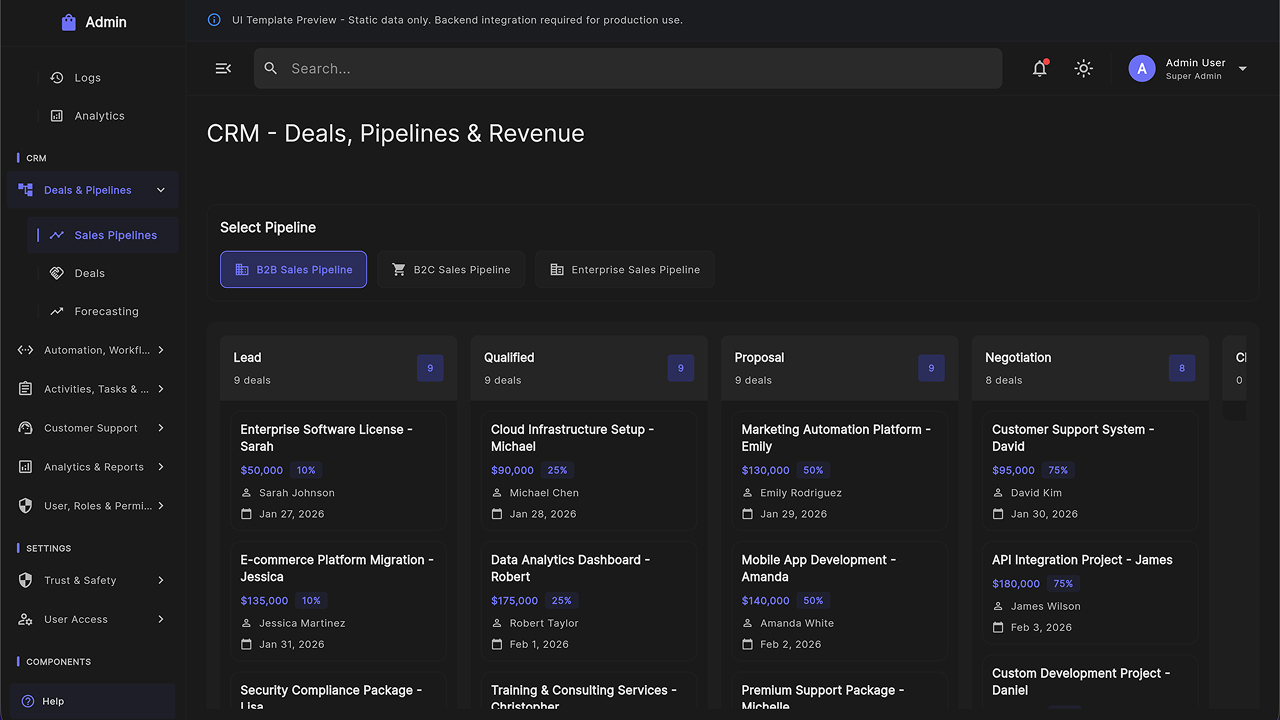Click Lead column count badge 9
This screenshot has height=720, width=1280.
[x=430, y=368]
